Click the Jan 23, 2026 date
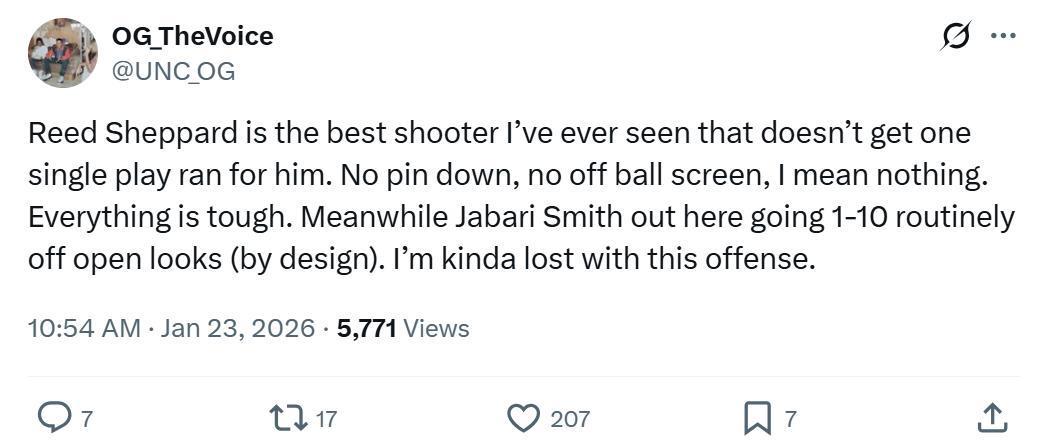Image resolution: width=1041 pixels, height=442 pixels. 237,328
